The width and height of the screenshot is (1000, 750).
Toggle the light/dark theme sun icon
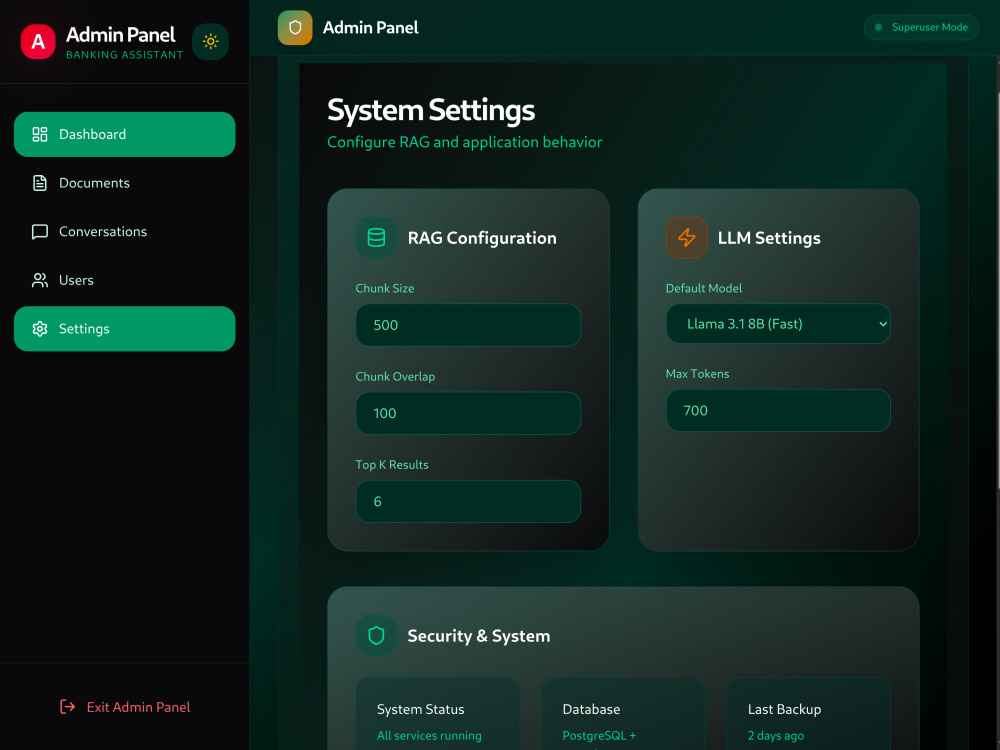[x=210, y=42]
